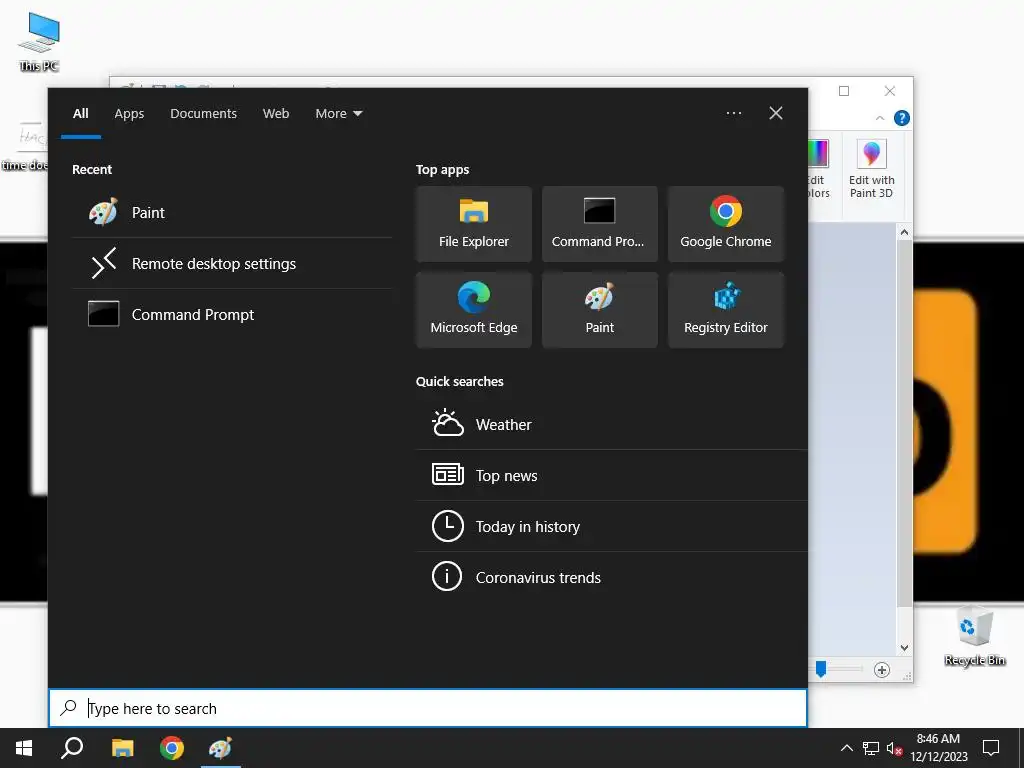1024x768 pixels.
Task: Select the Recycle Bin desktop icon
Action: click(x=974, y=636)
